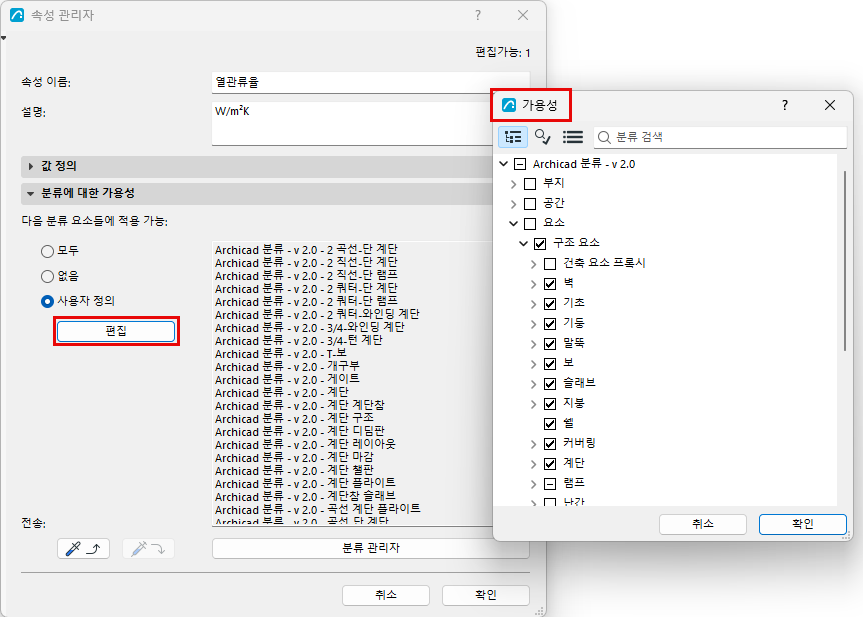Screen dimensions: 863x617
Task: Select the 'Archicad 분류 - v 2.0 - T-보' list entry
Action: (281, 353)
